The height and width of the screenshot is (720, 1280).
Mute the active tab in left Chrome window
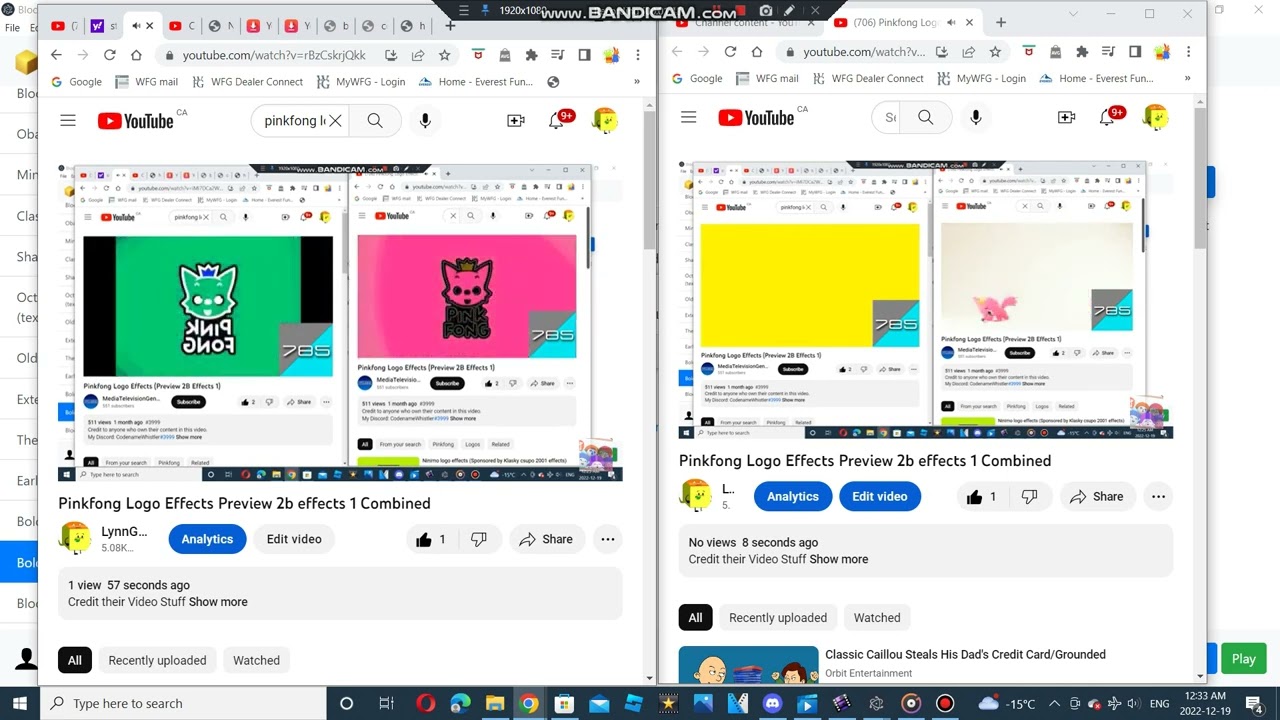[135, 25]
